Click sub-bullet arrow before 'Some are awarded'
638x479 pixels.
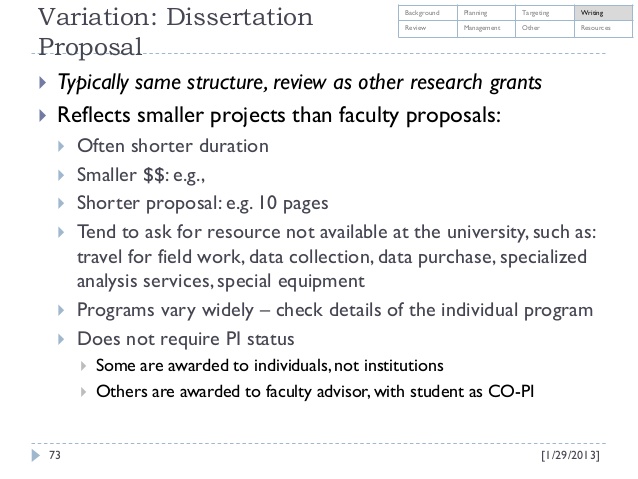83,366
